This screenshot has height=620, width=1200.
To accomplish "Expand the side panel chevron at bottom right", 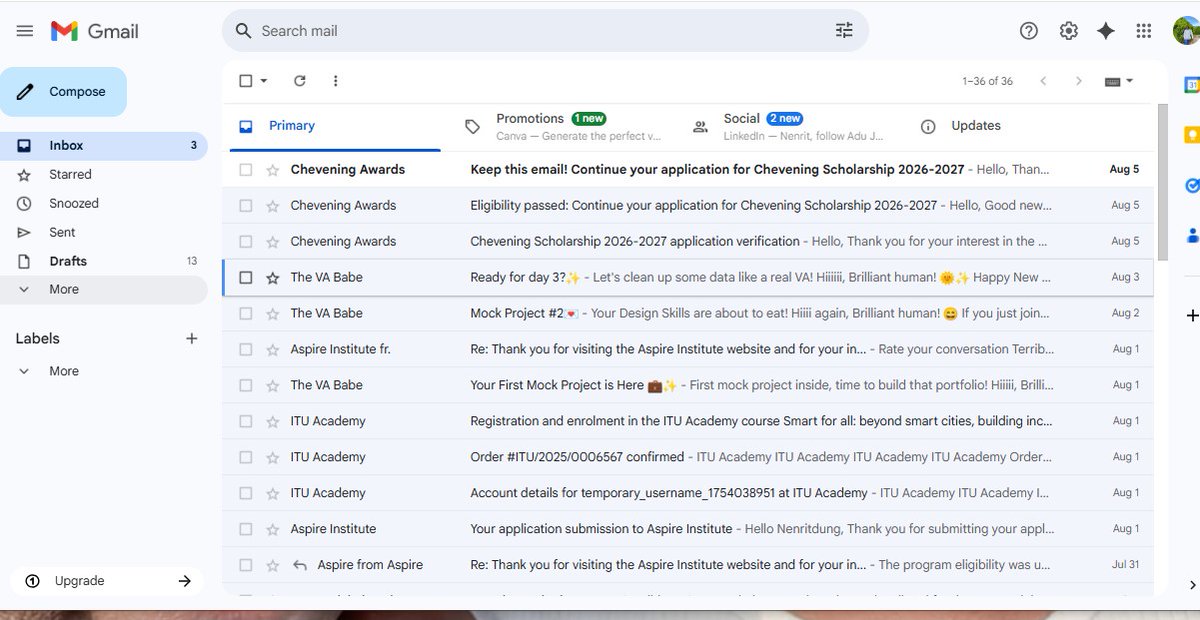I will (1192, 584).
